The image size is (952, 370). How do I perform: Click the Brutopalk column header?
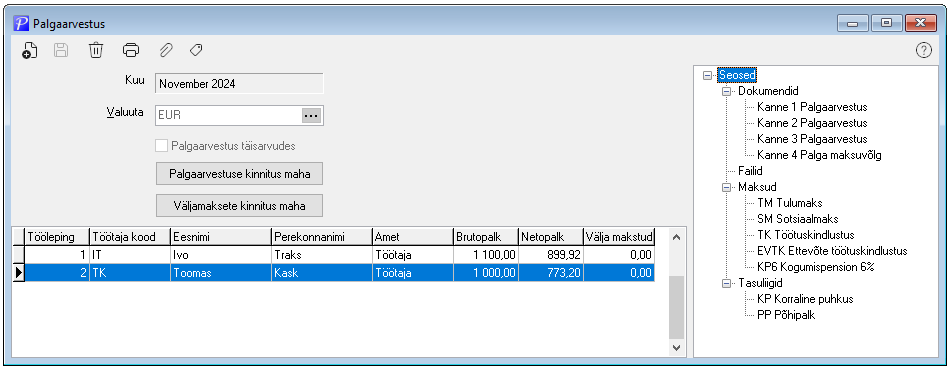click(x=486, y=236)
